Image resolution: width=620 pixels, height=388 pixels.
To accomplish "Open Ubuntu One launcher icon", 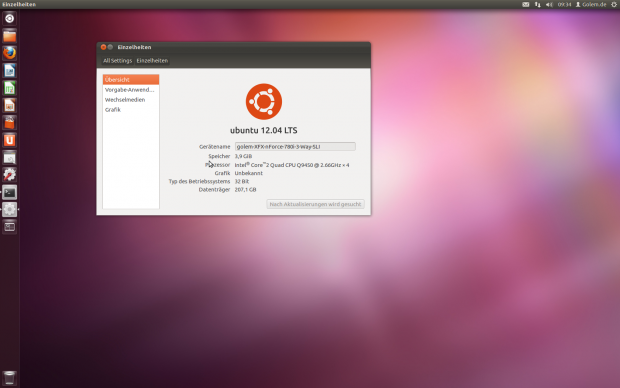I will [9, 140].
